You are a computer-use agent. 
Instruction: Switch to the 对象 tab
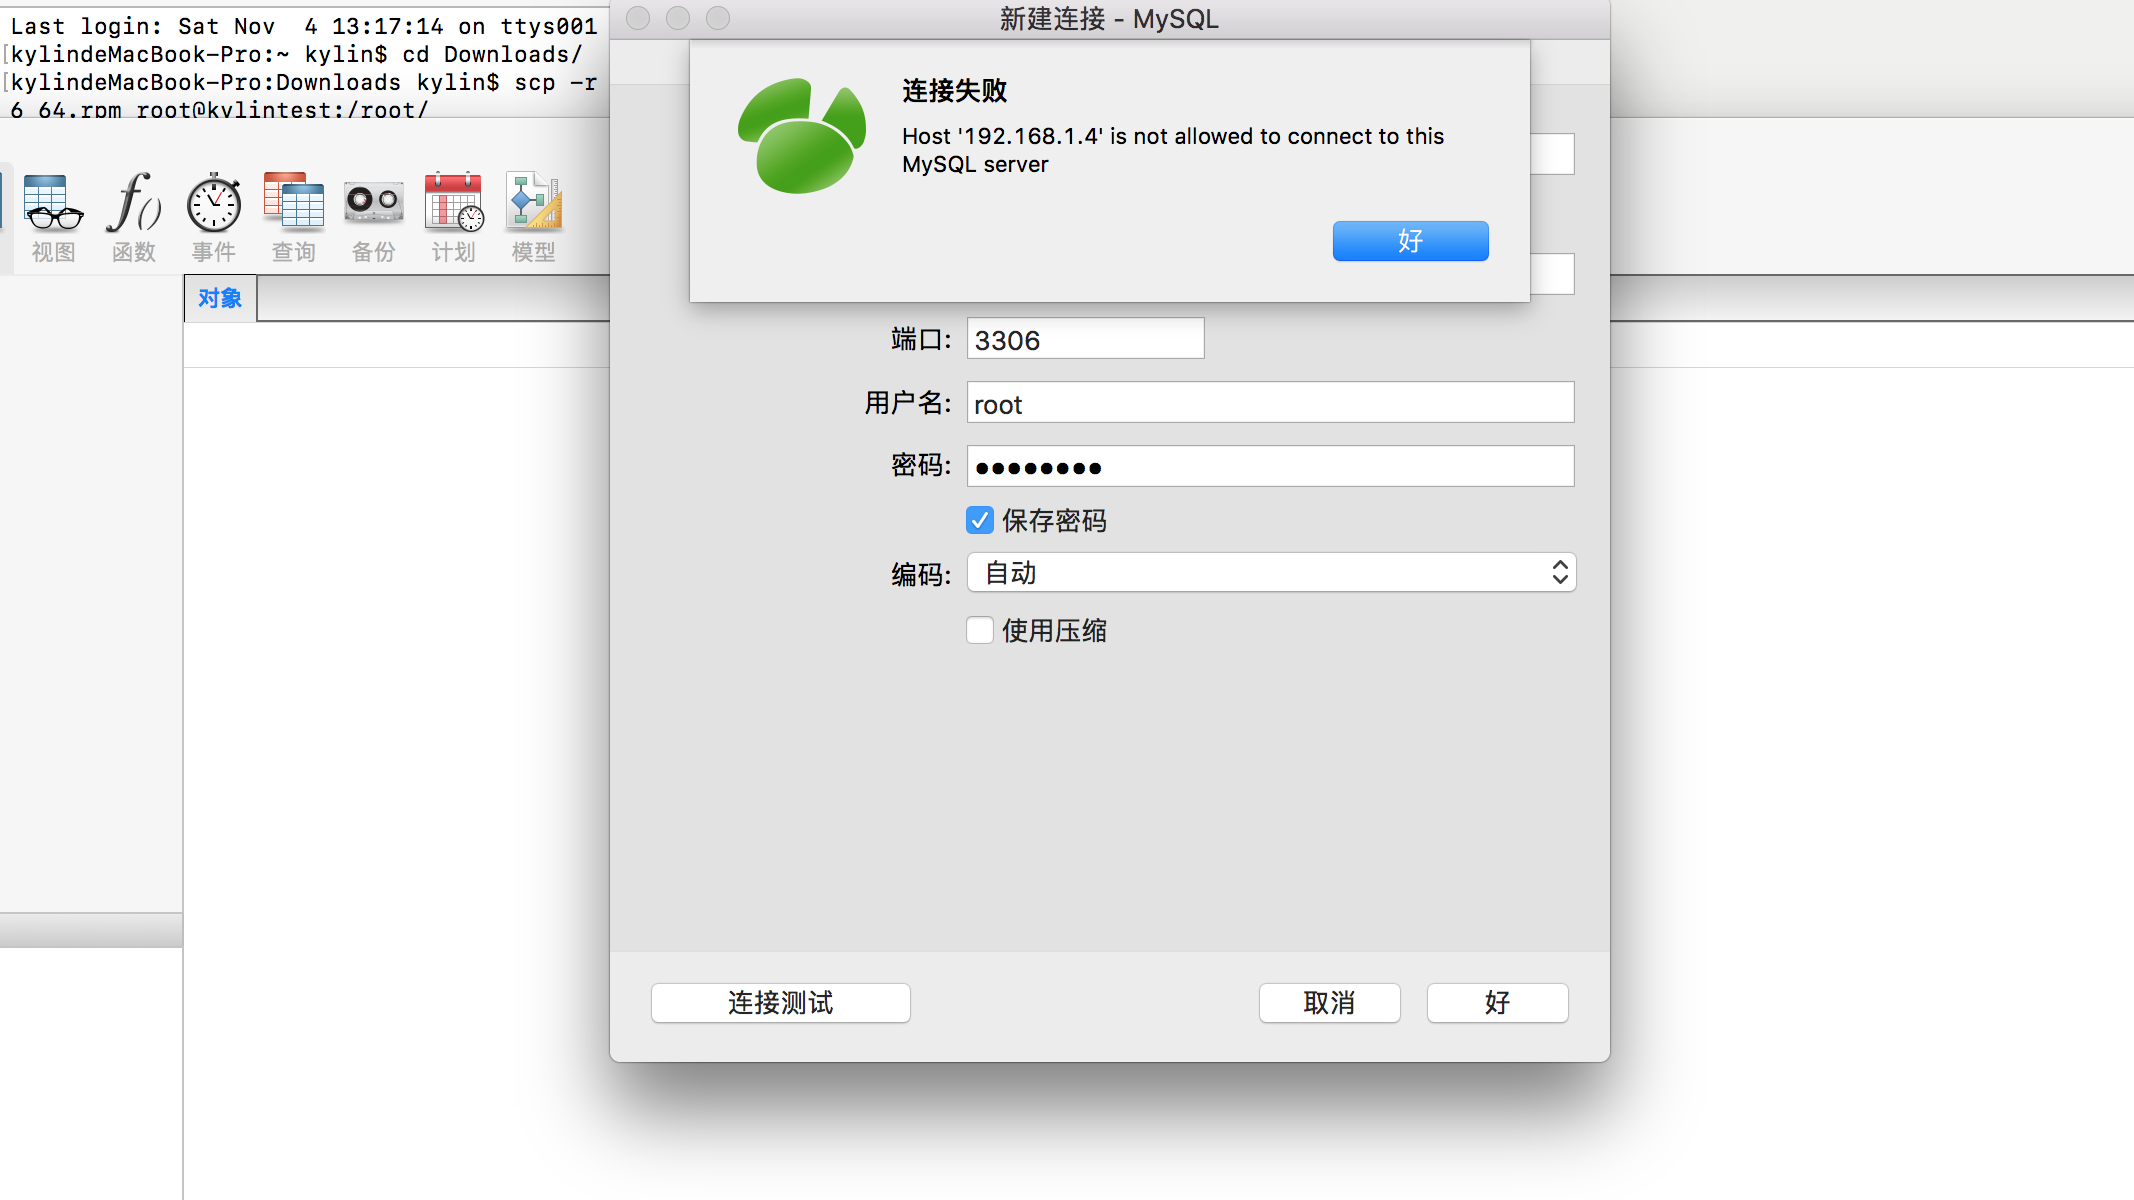coord(220,298)
